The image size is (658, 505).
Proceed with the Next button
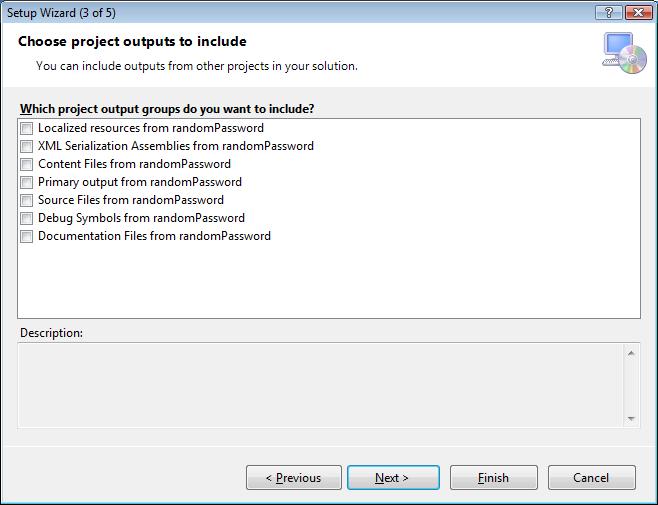392,478
